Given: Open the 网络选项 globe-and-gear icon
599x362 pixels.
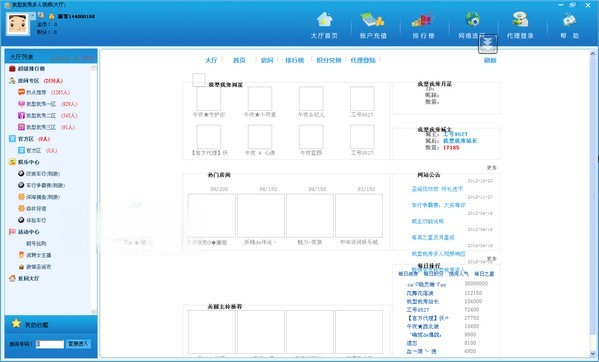Looking at the screenshot, I should [x=473, y=19].
